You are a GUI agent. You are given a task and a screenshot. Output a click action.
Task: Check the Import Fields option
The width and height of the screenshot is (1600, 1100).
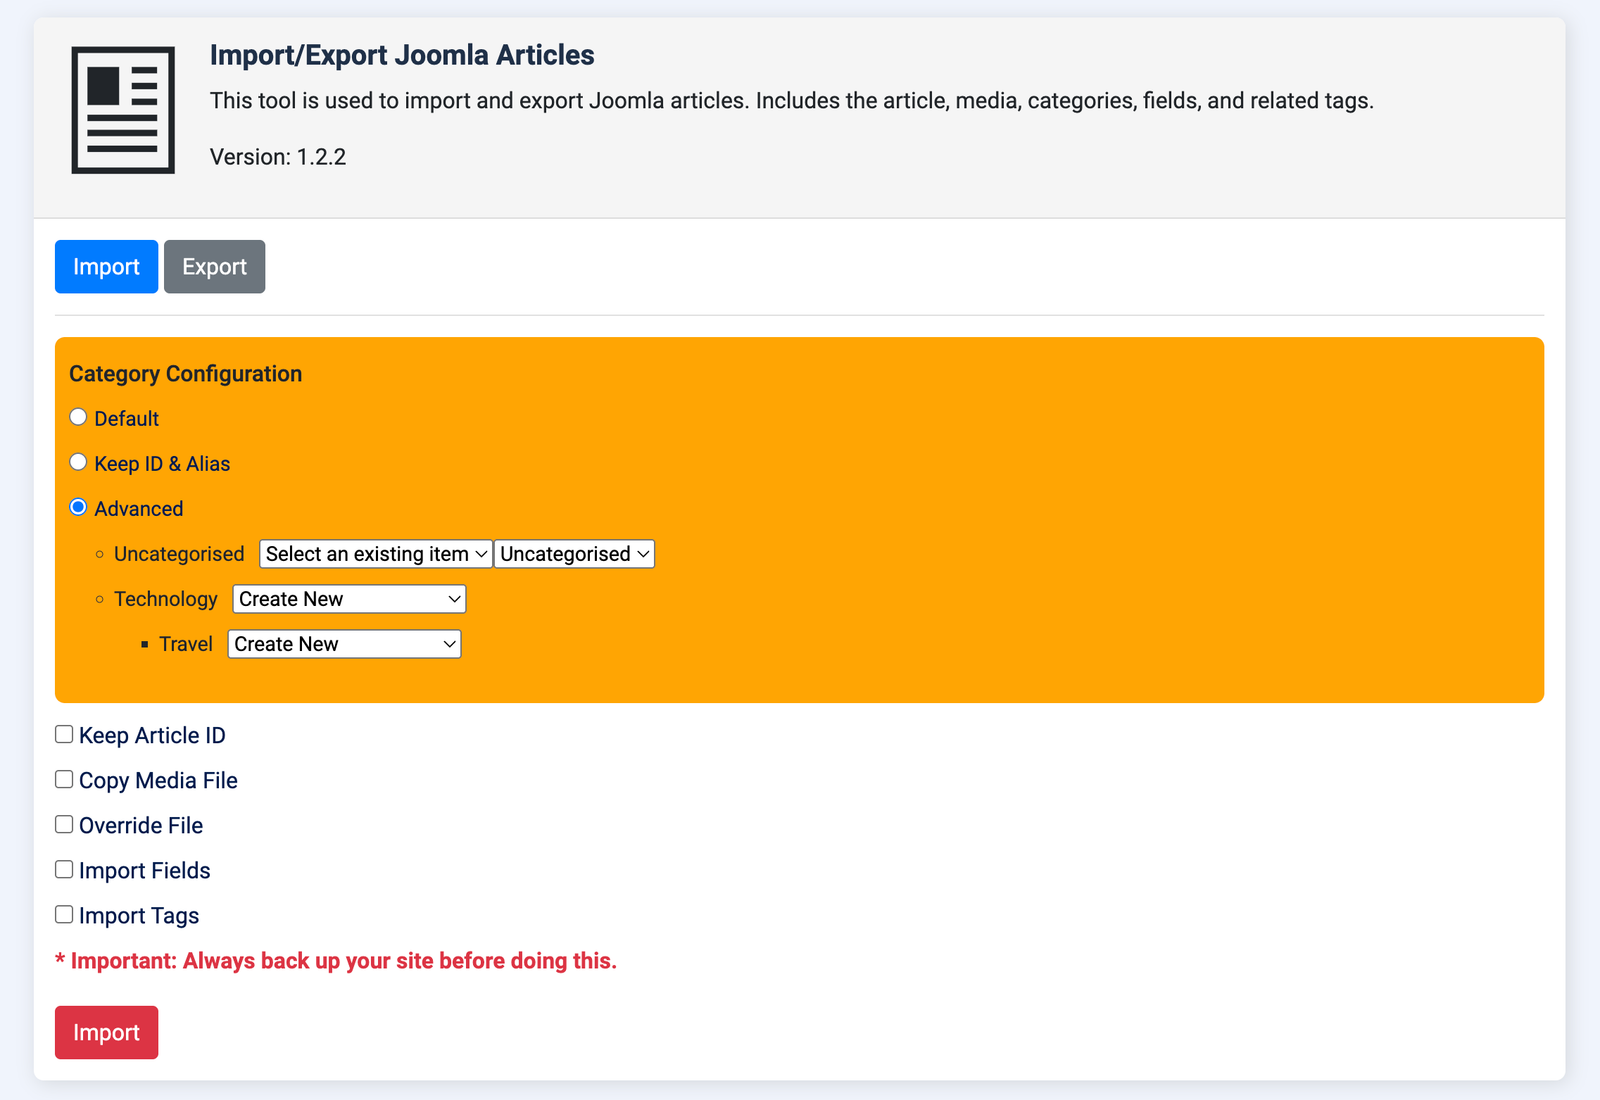click(x=64, y=870)
